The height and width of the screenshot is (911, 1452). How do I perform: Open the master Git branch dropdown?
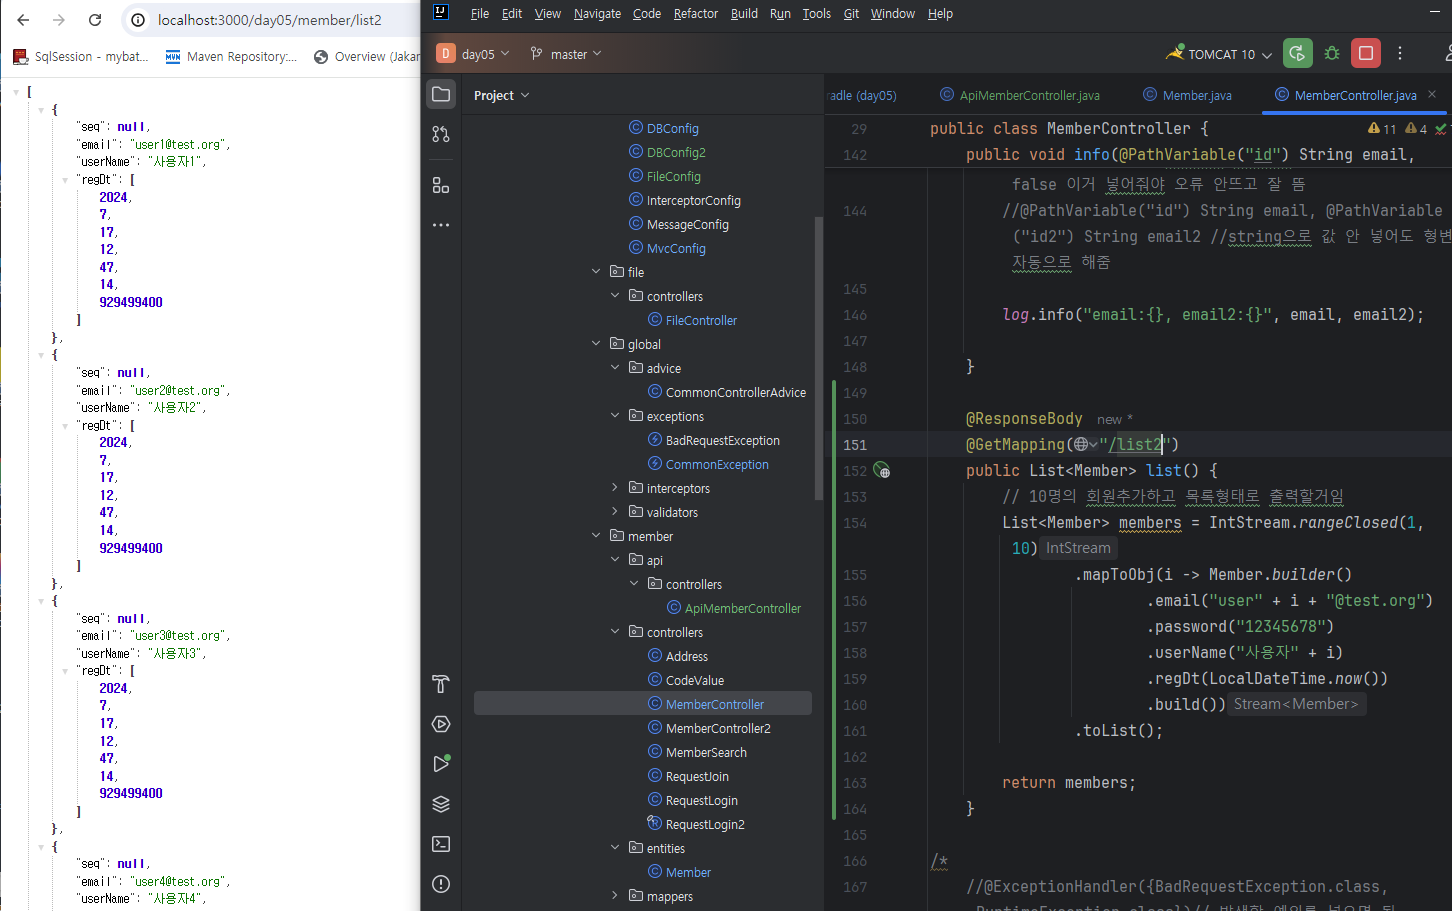tap(567, 54)
